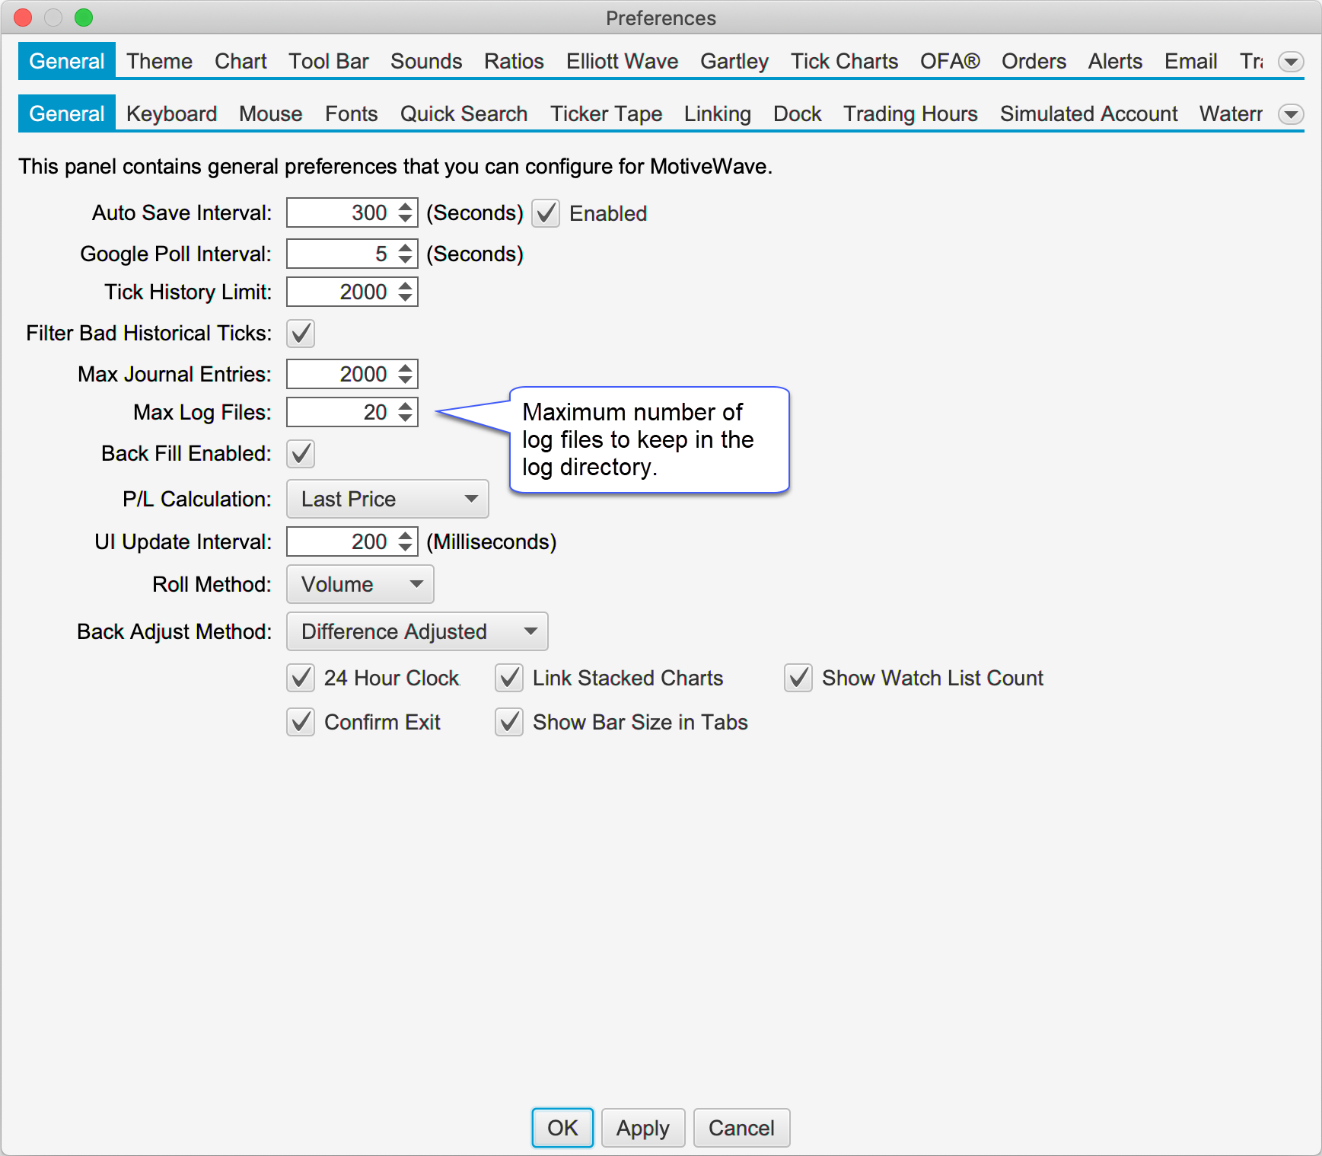Decrease Google Poll Interval with down arrow

click(405, 260)
